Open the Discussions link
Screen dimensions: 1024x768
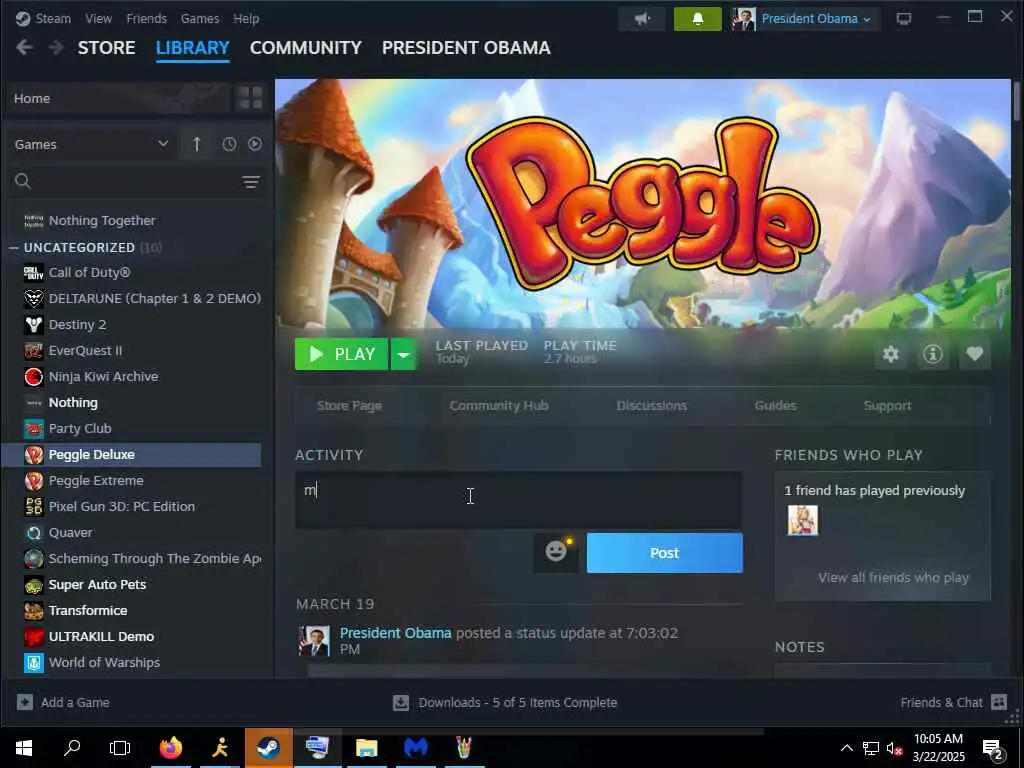coord(652,406)
